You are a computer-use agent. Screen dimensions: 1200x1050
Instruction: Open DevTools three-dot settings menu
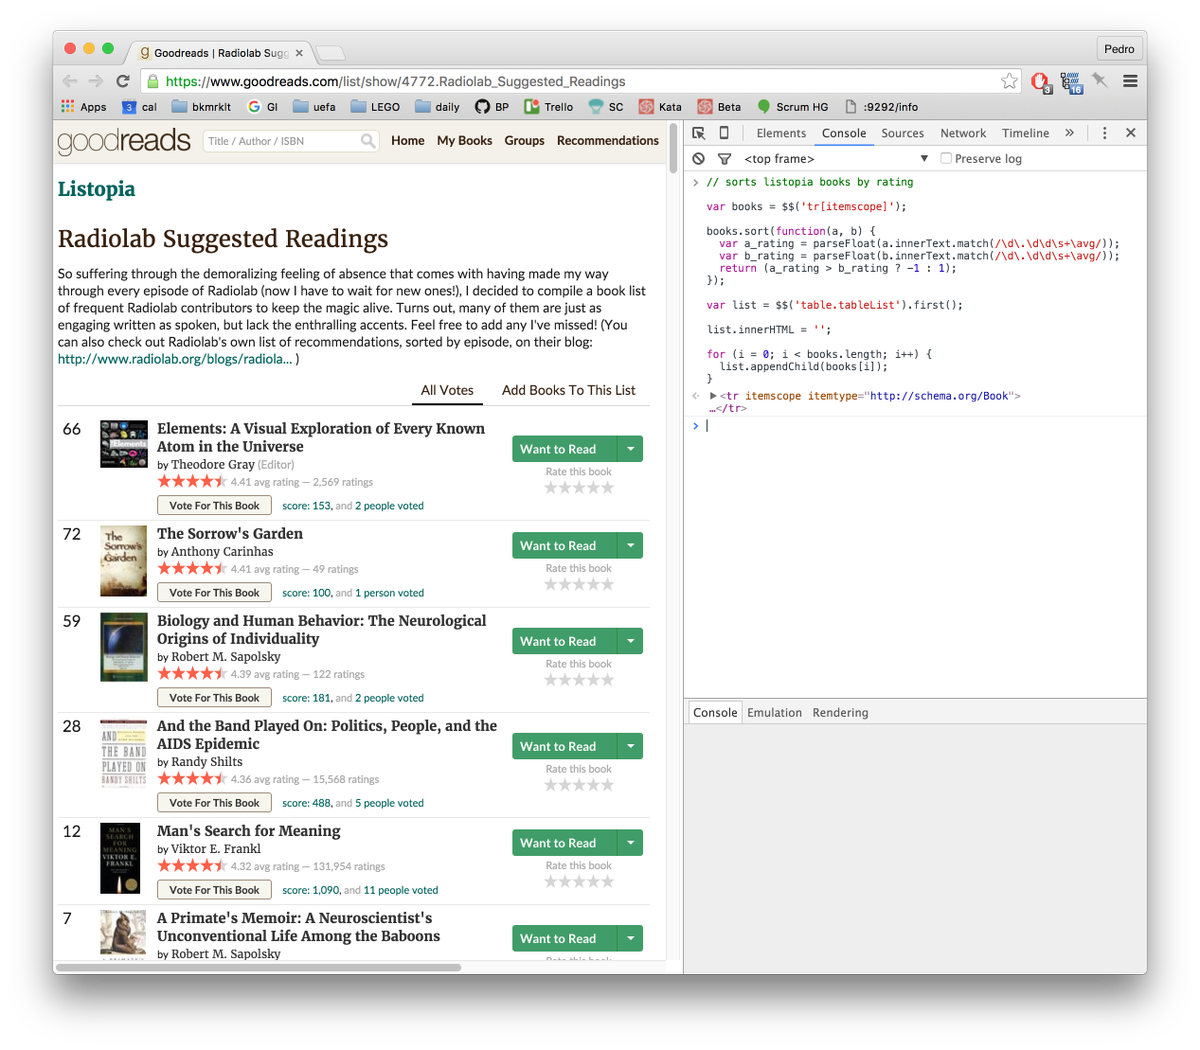point(1104,133)
